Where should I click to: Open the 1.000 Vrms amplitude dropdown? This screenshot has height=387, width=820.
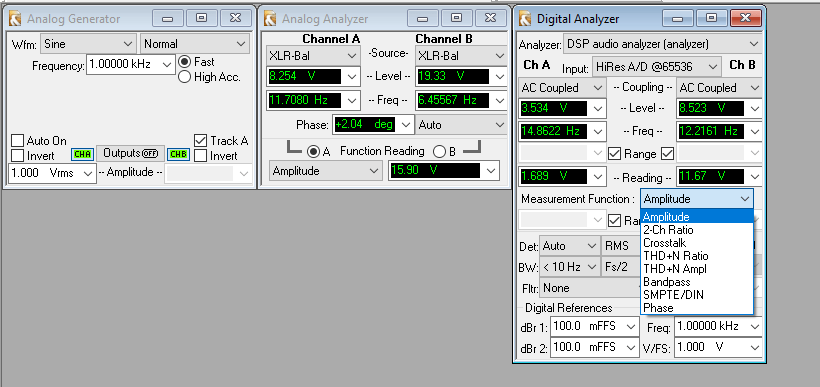[52, 173]
